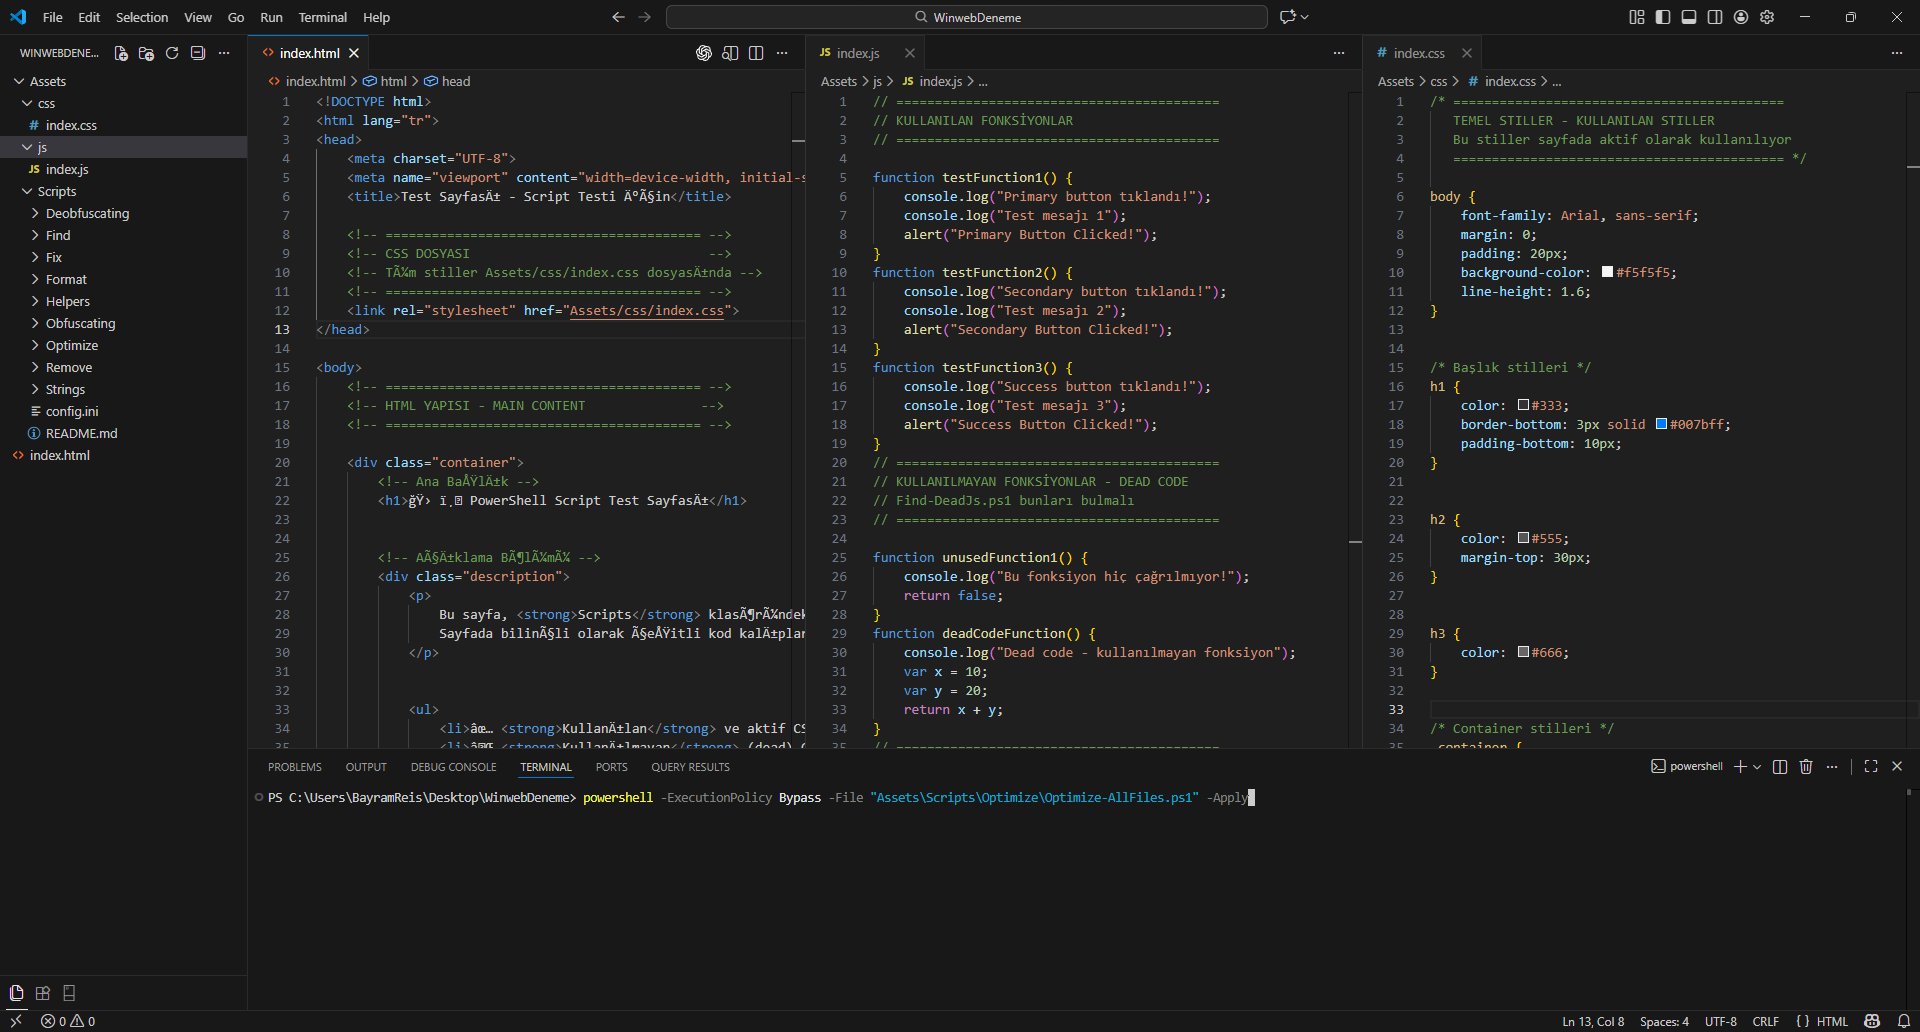Toggle the secondary side bar visibility
This screenshot has height=1032, width=1920.
click(x=1715, y=17)
